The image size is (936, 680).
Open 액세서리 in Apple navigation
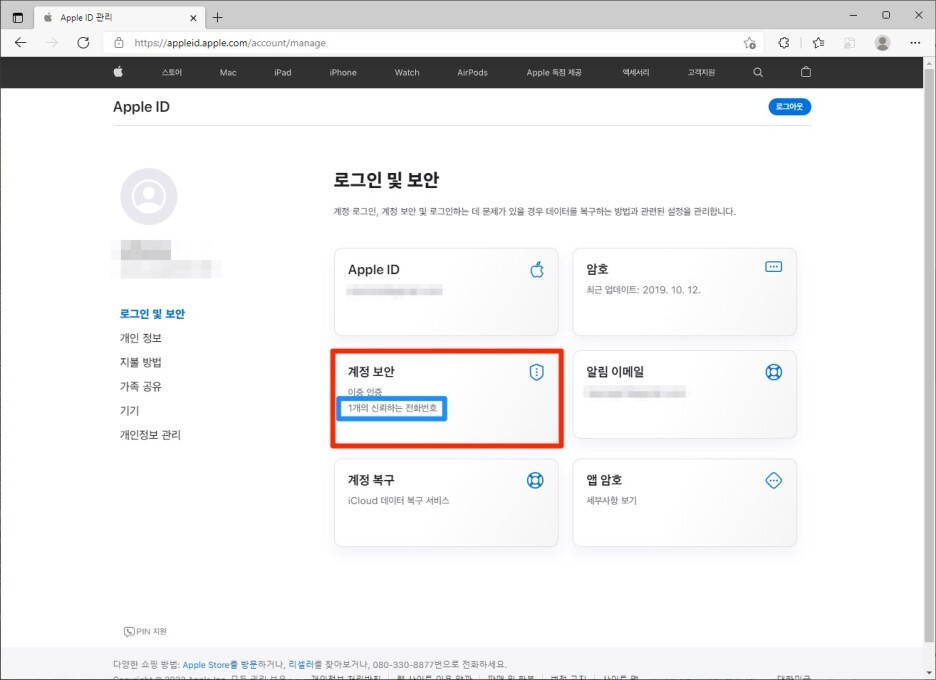pyautogui.click(x=636, y=72)
